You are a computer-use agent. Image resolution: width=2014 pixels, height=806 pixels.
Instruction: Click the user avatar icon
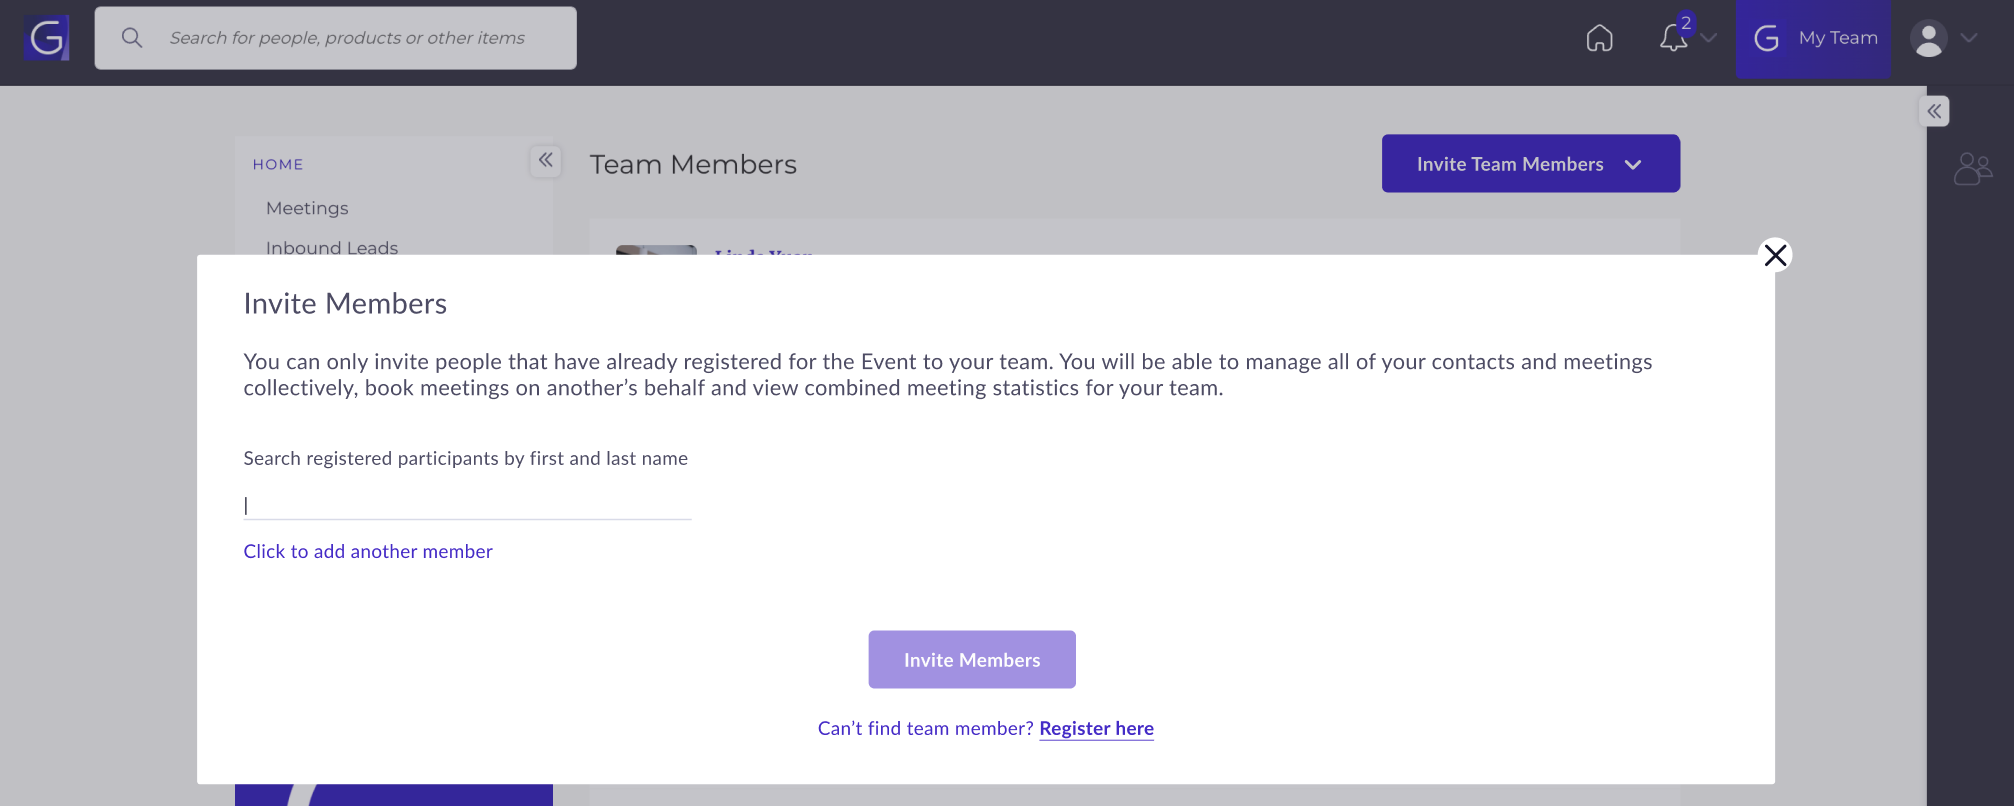click(1928, 38)
